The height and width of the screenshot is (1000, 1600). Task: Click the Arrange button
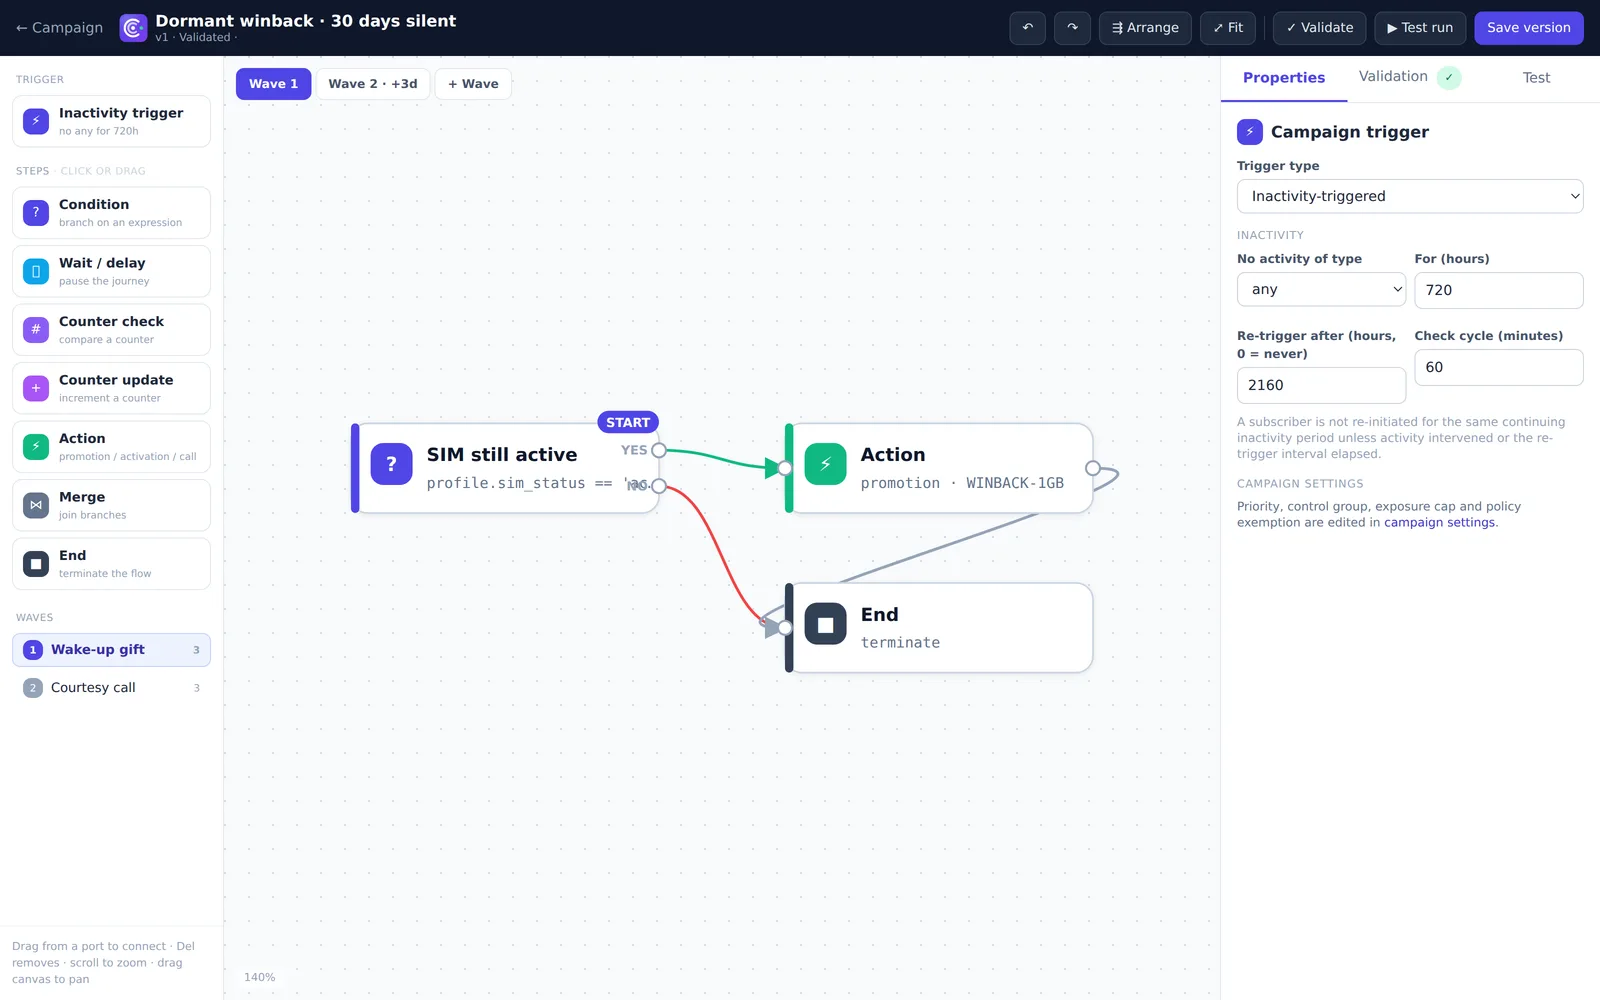(x=1145, y=28)
